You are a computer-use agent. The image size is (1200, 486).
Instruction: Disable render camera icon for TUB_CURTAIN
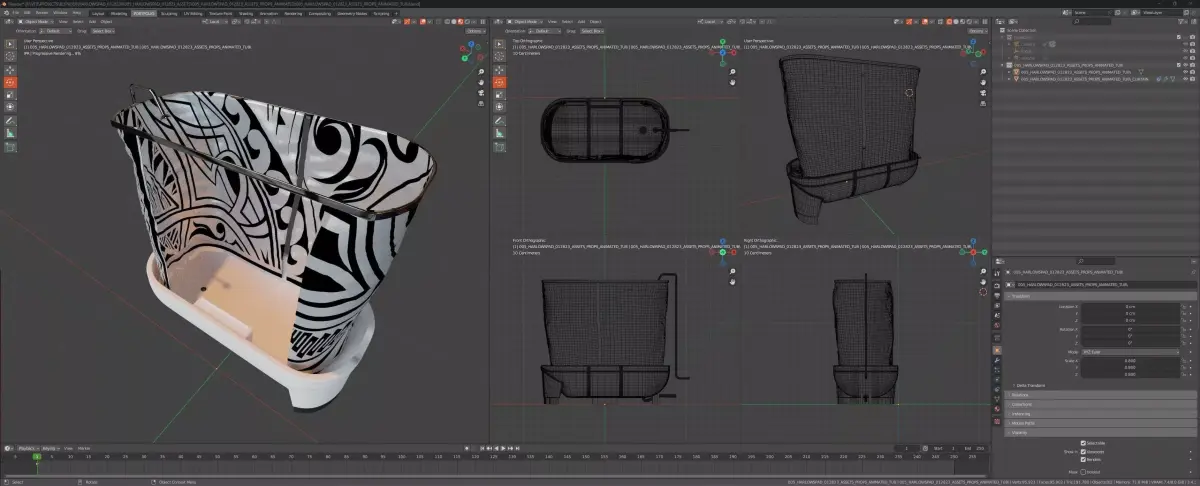tap(1193, 79)
